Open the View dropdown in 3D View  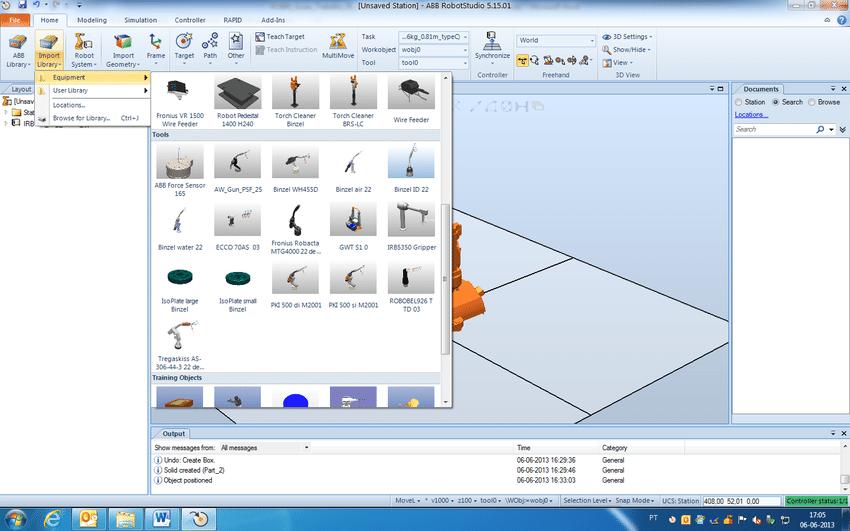pyautogui.click(x=618, y=63)
